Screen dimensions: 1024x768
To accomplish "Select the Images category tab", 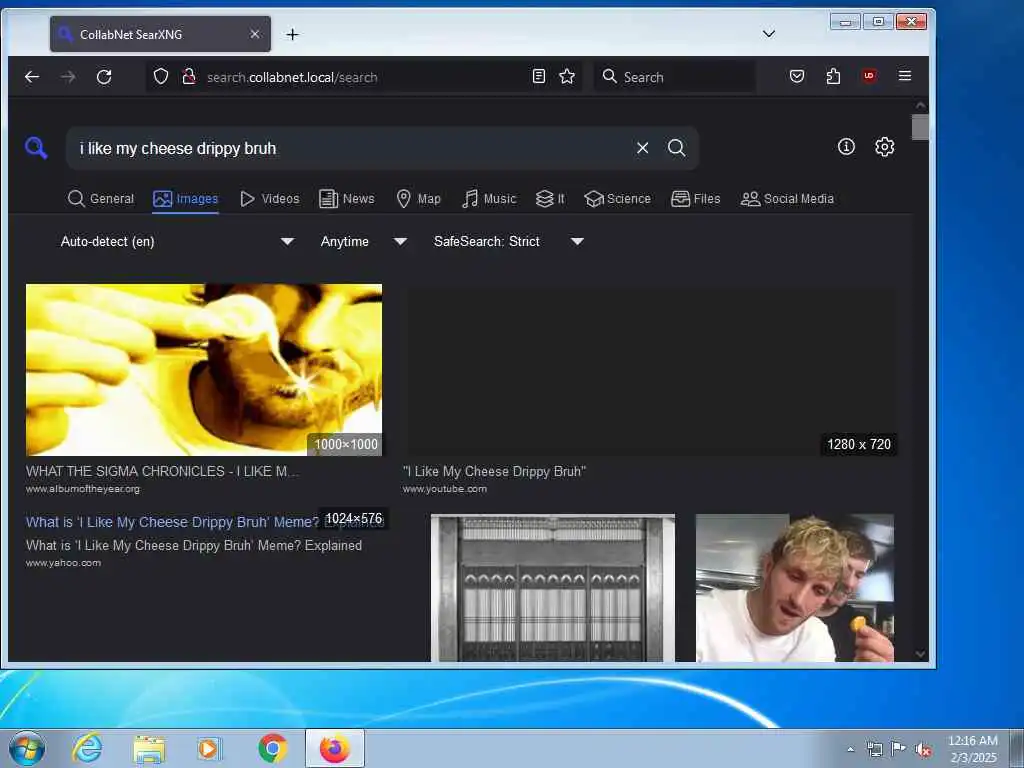I will point(185,199).
